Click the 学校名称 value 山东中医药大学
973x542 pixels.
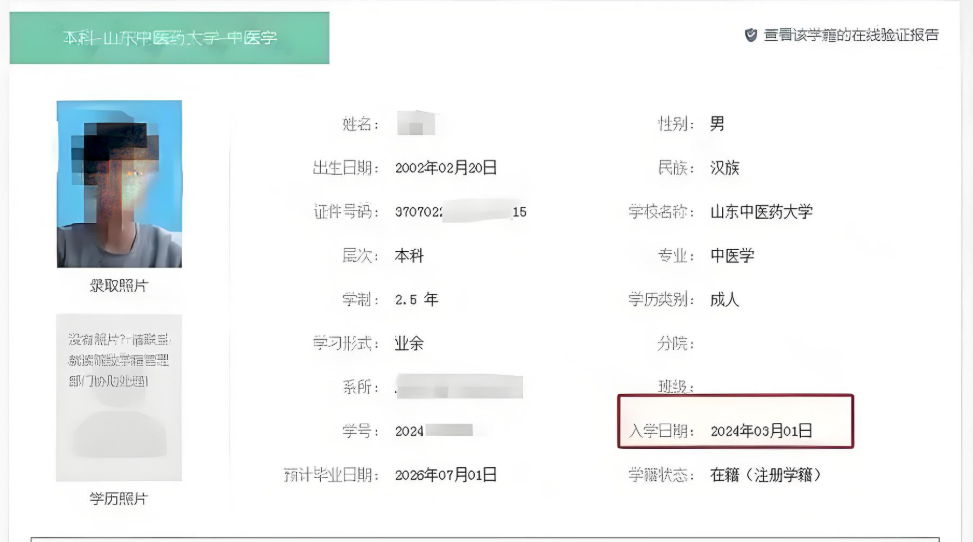[761, 212]
